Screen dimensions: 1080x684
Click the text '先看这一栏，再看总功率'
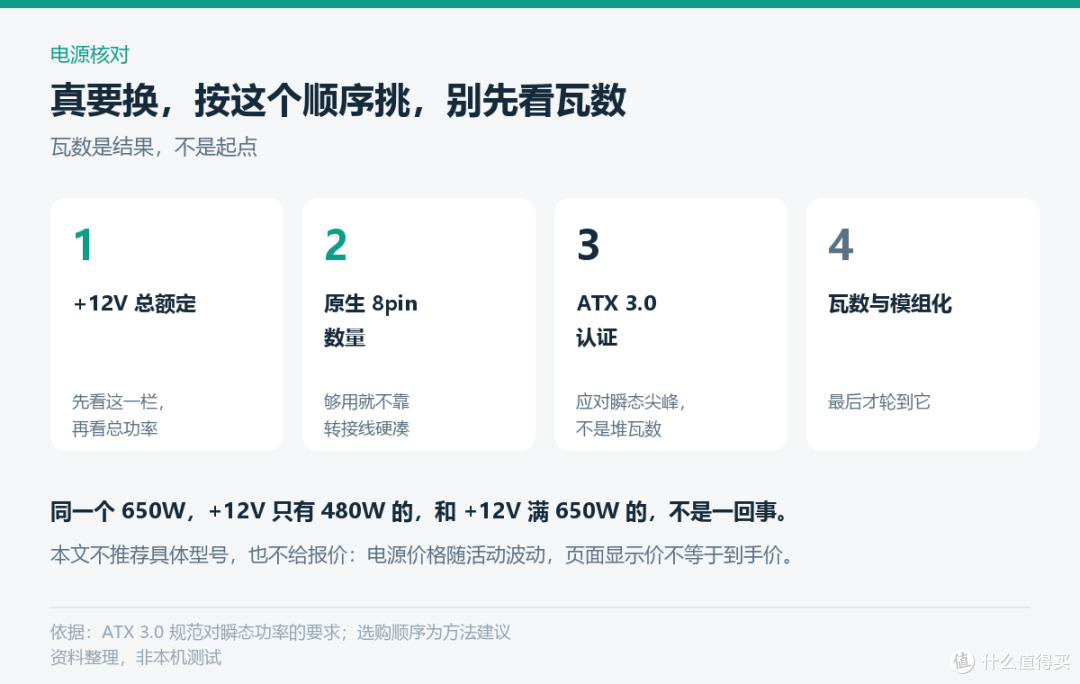118,415
